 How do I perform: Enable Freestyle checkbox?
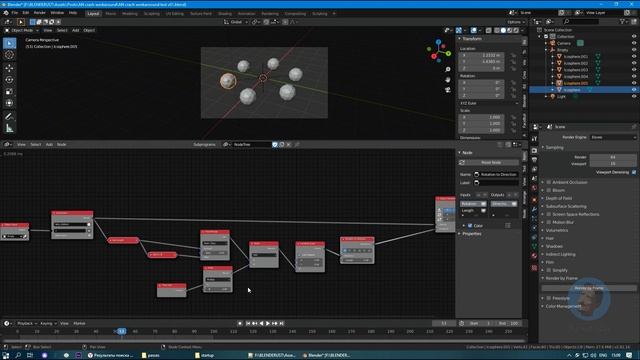[x=549, y=298]
